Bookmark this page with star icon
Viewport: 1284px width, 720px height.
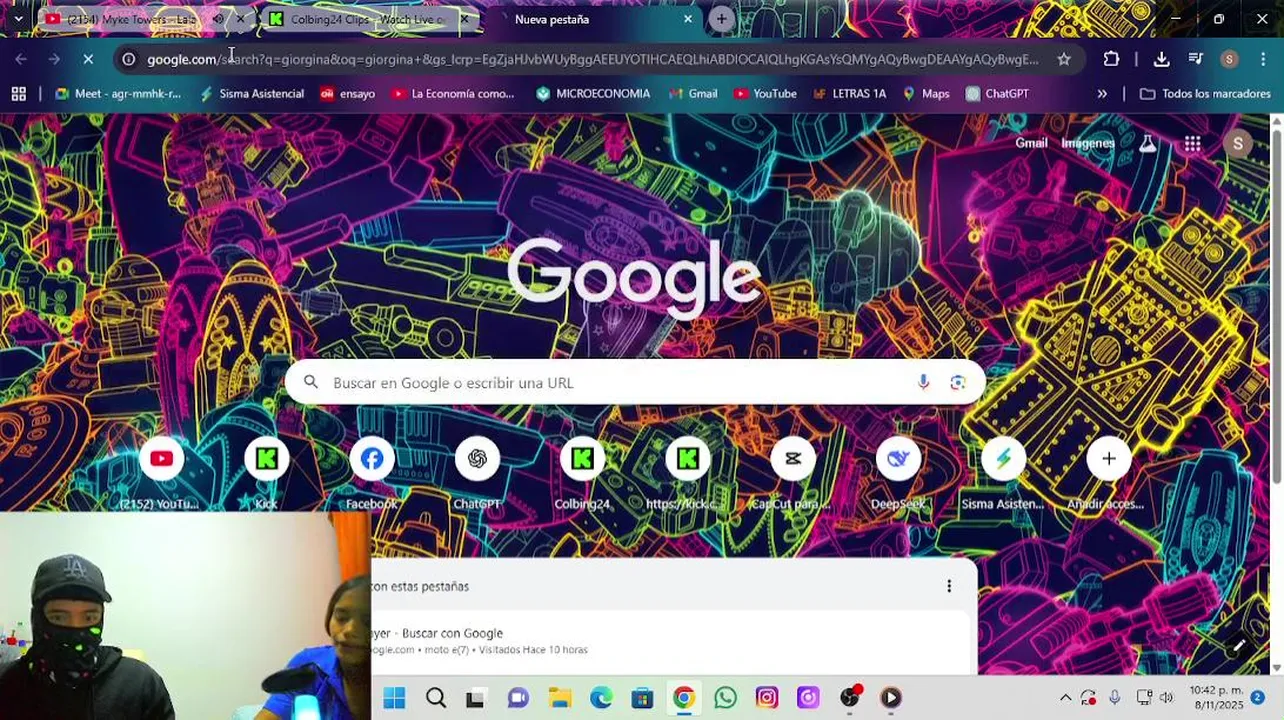(1064, 59)
